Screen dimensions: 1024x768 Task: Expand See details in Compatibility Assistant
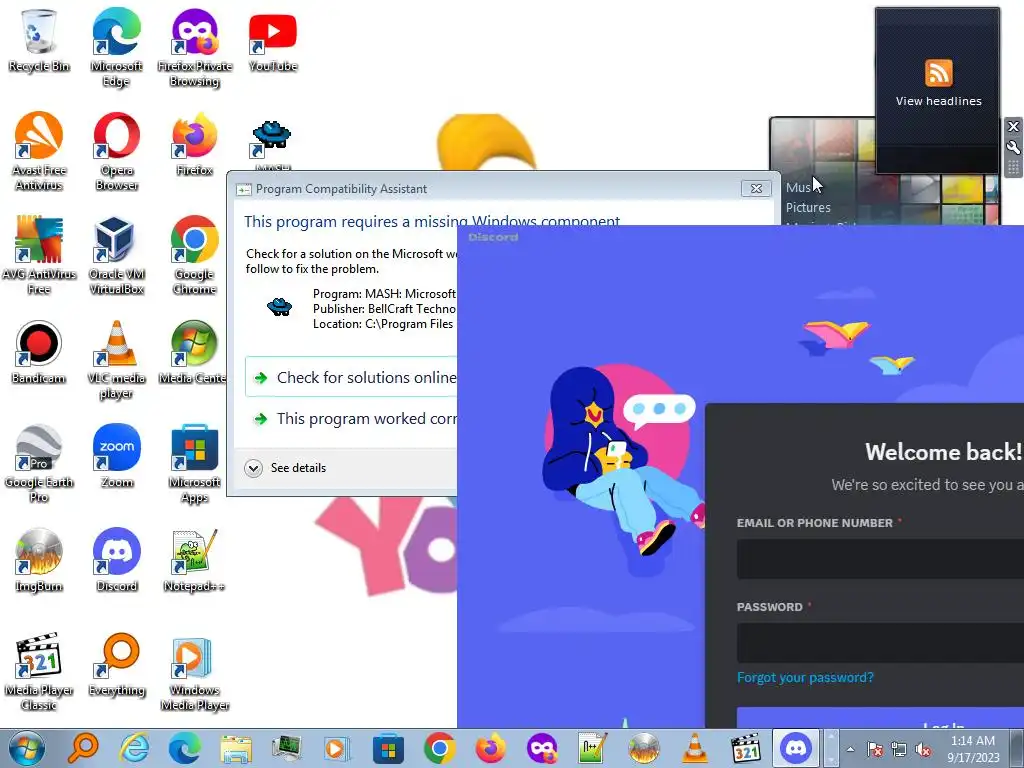[285, 468]
